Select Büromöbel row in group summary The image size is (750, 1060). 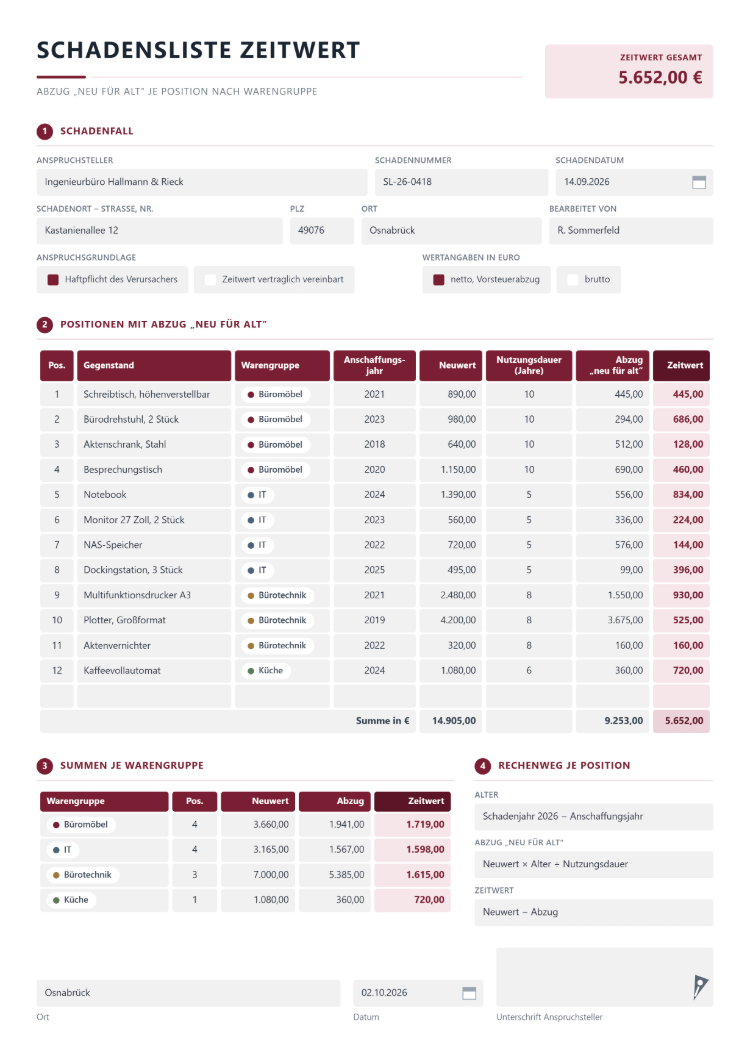pos(245,825)
